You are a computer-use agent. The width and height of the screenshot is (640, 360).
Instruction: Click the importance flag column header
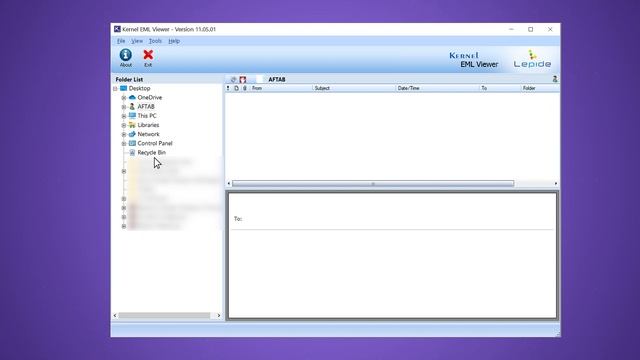228,88
